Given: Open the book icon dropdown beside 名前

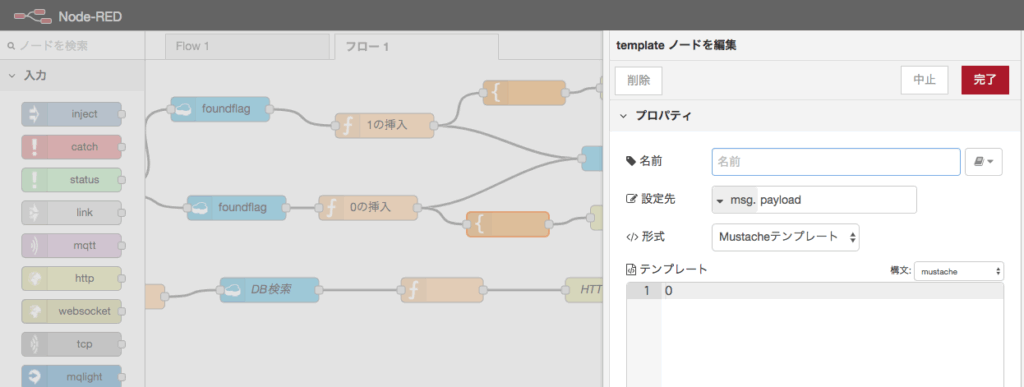Looking at the screenshot, I should coord(984,162).
